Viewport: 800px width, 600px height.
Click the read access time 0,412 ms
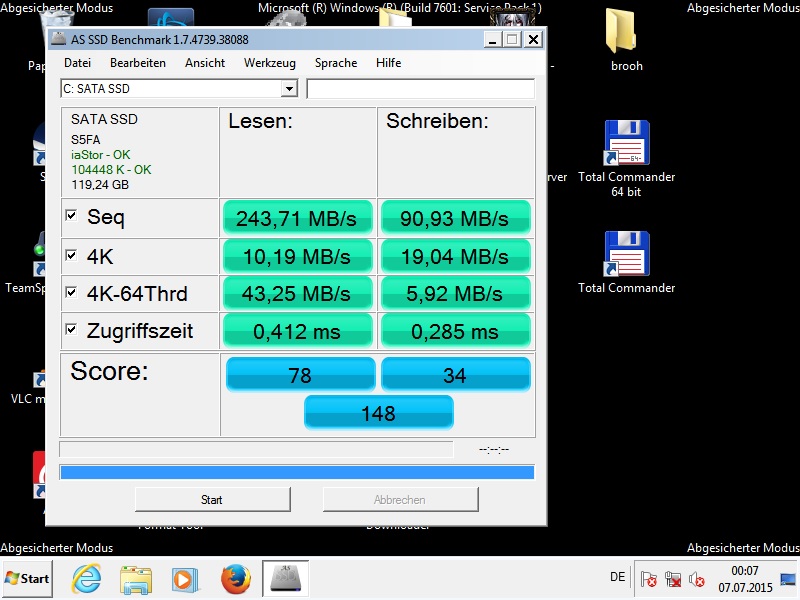point(297,331)
